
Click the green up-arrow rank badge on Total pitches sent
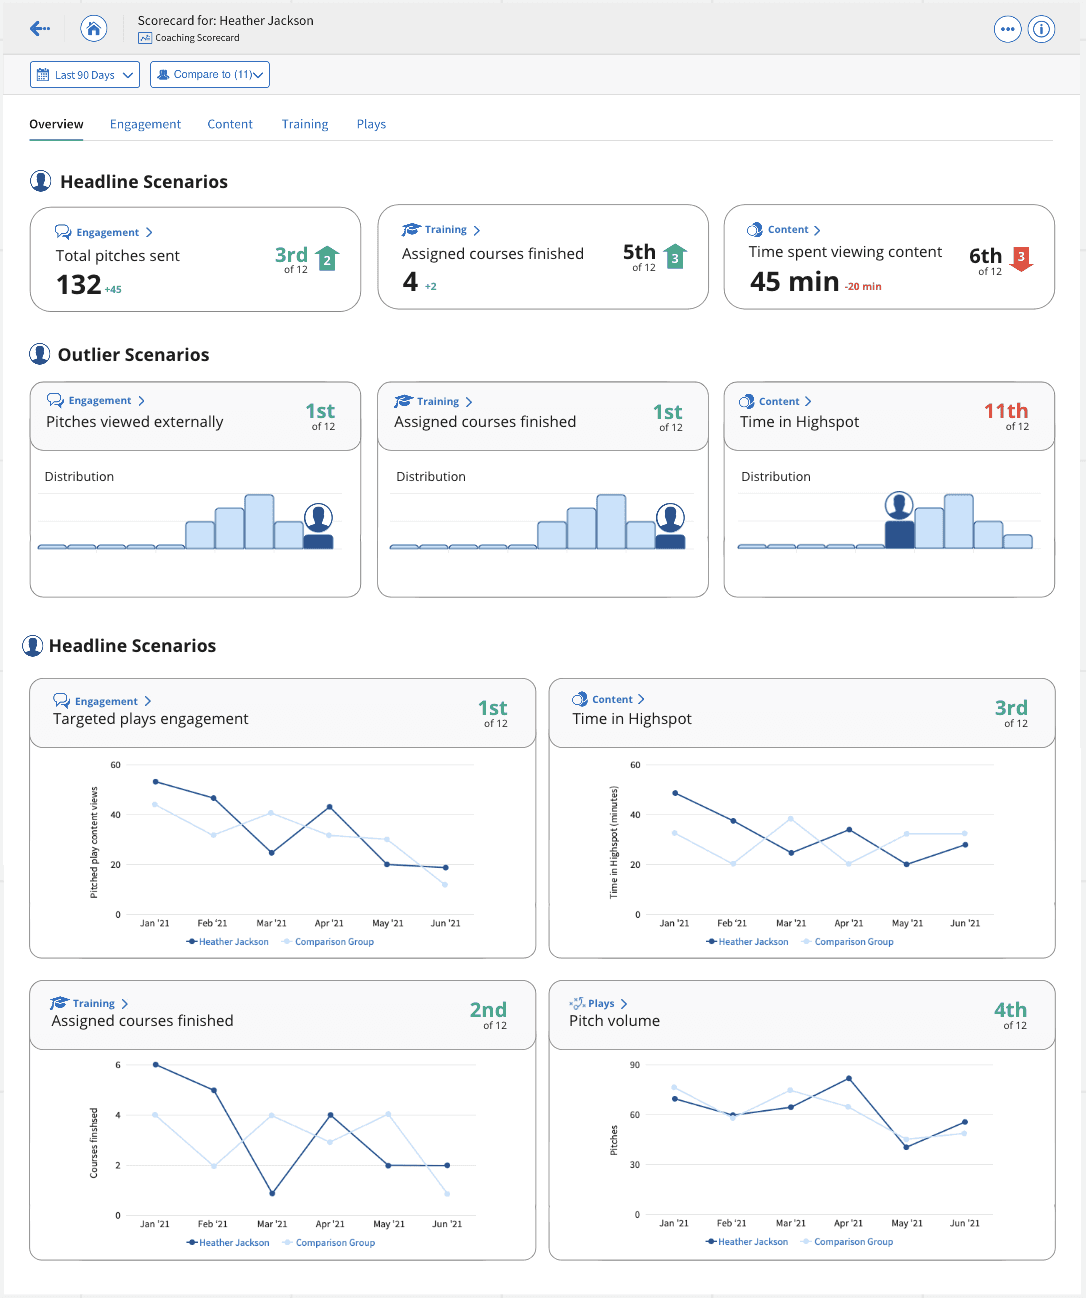[327, 259]
